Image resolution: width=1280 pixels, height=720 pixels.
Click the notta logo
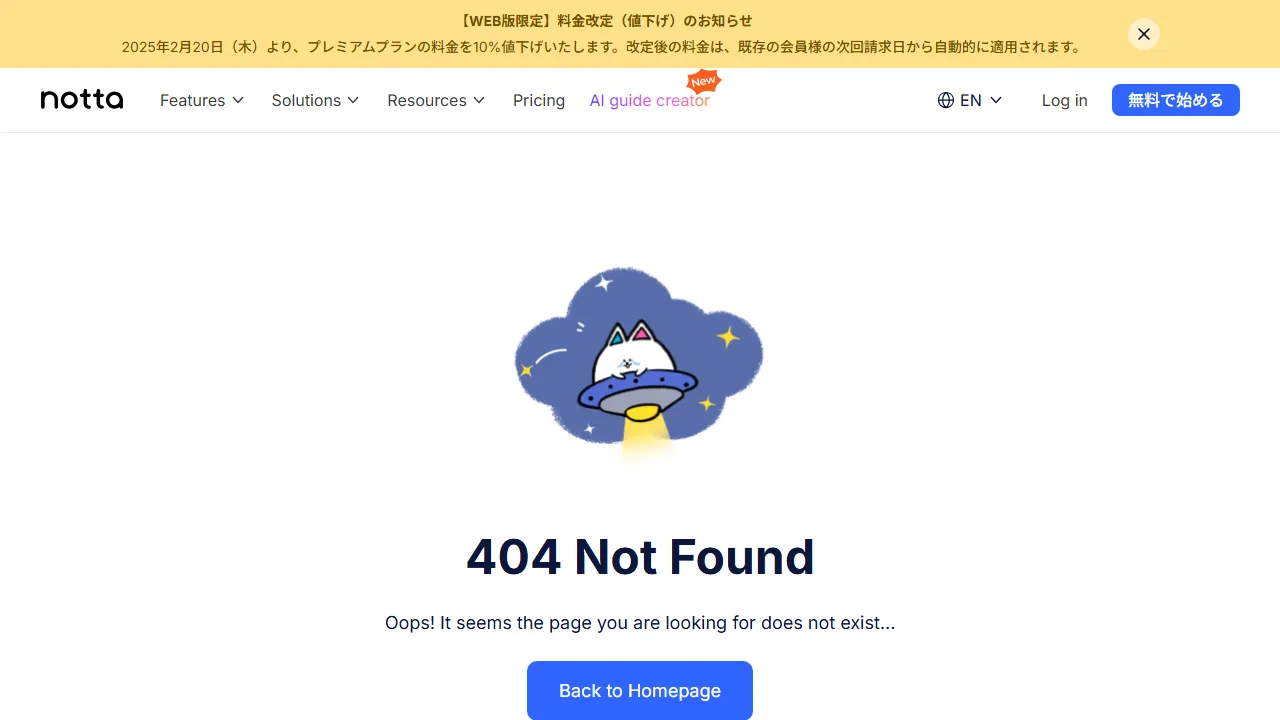click(x=82, y=100)
